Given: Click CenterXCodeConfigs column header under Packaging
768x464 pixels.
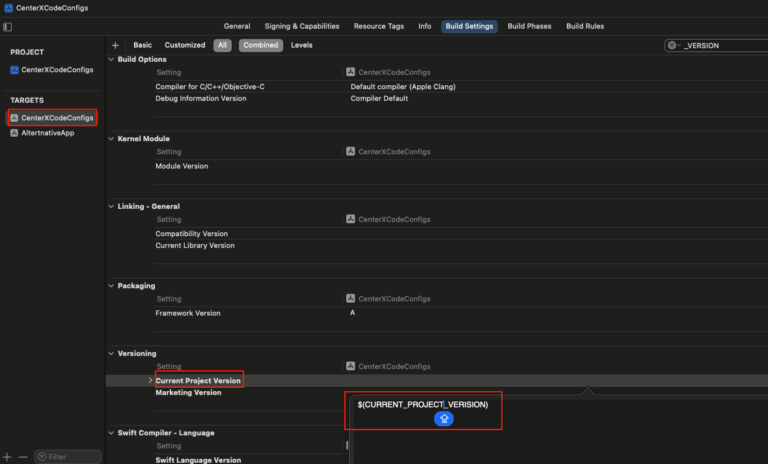Looking at the screenshot, I should pyautogui.click(x=388, y=298).
